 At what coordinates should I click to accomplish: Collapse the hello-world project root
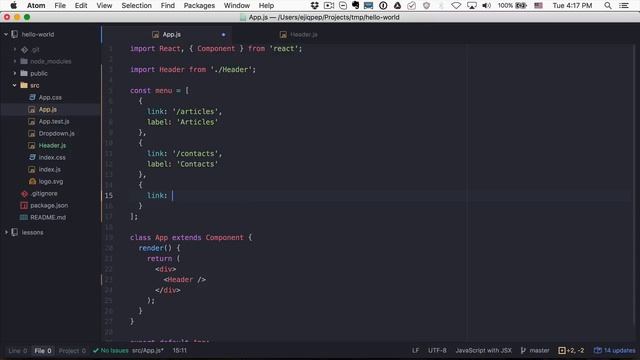click(x=6, y=35)
